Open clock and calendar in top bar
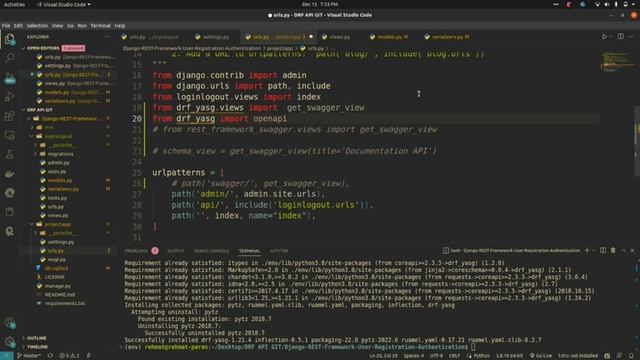This screenshot has width=640, height=360. coord(320,4)
